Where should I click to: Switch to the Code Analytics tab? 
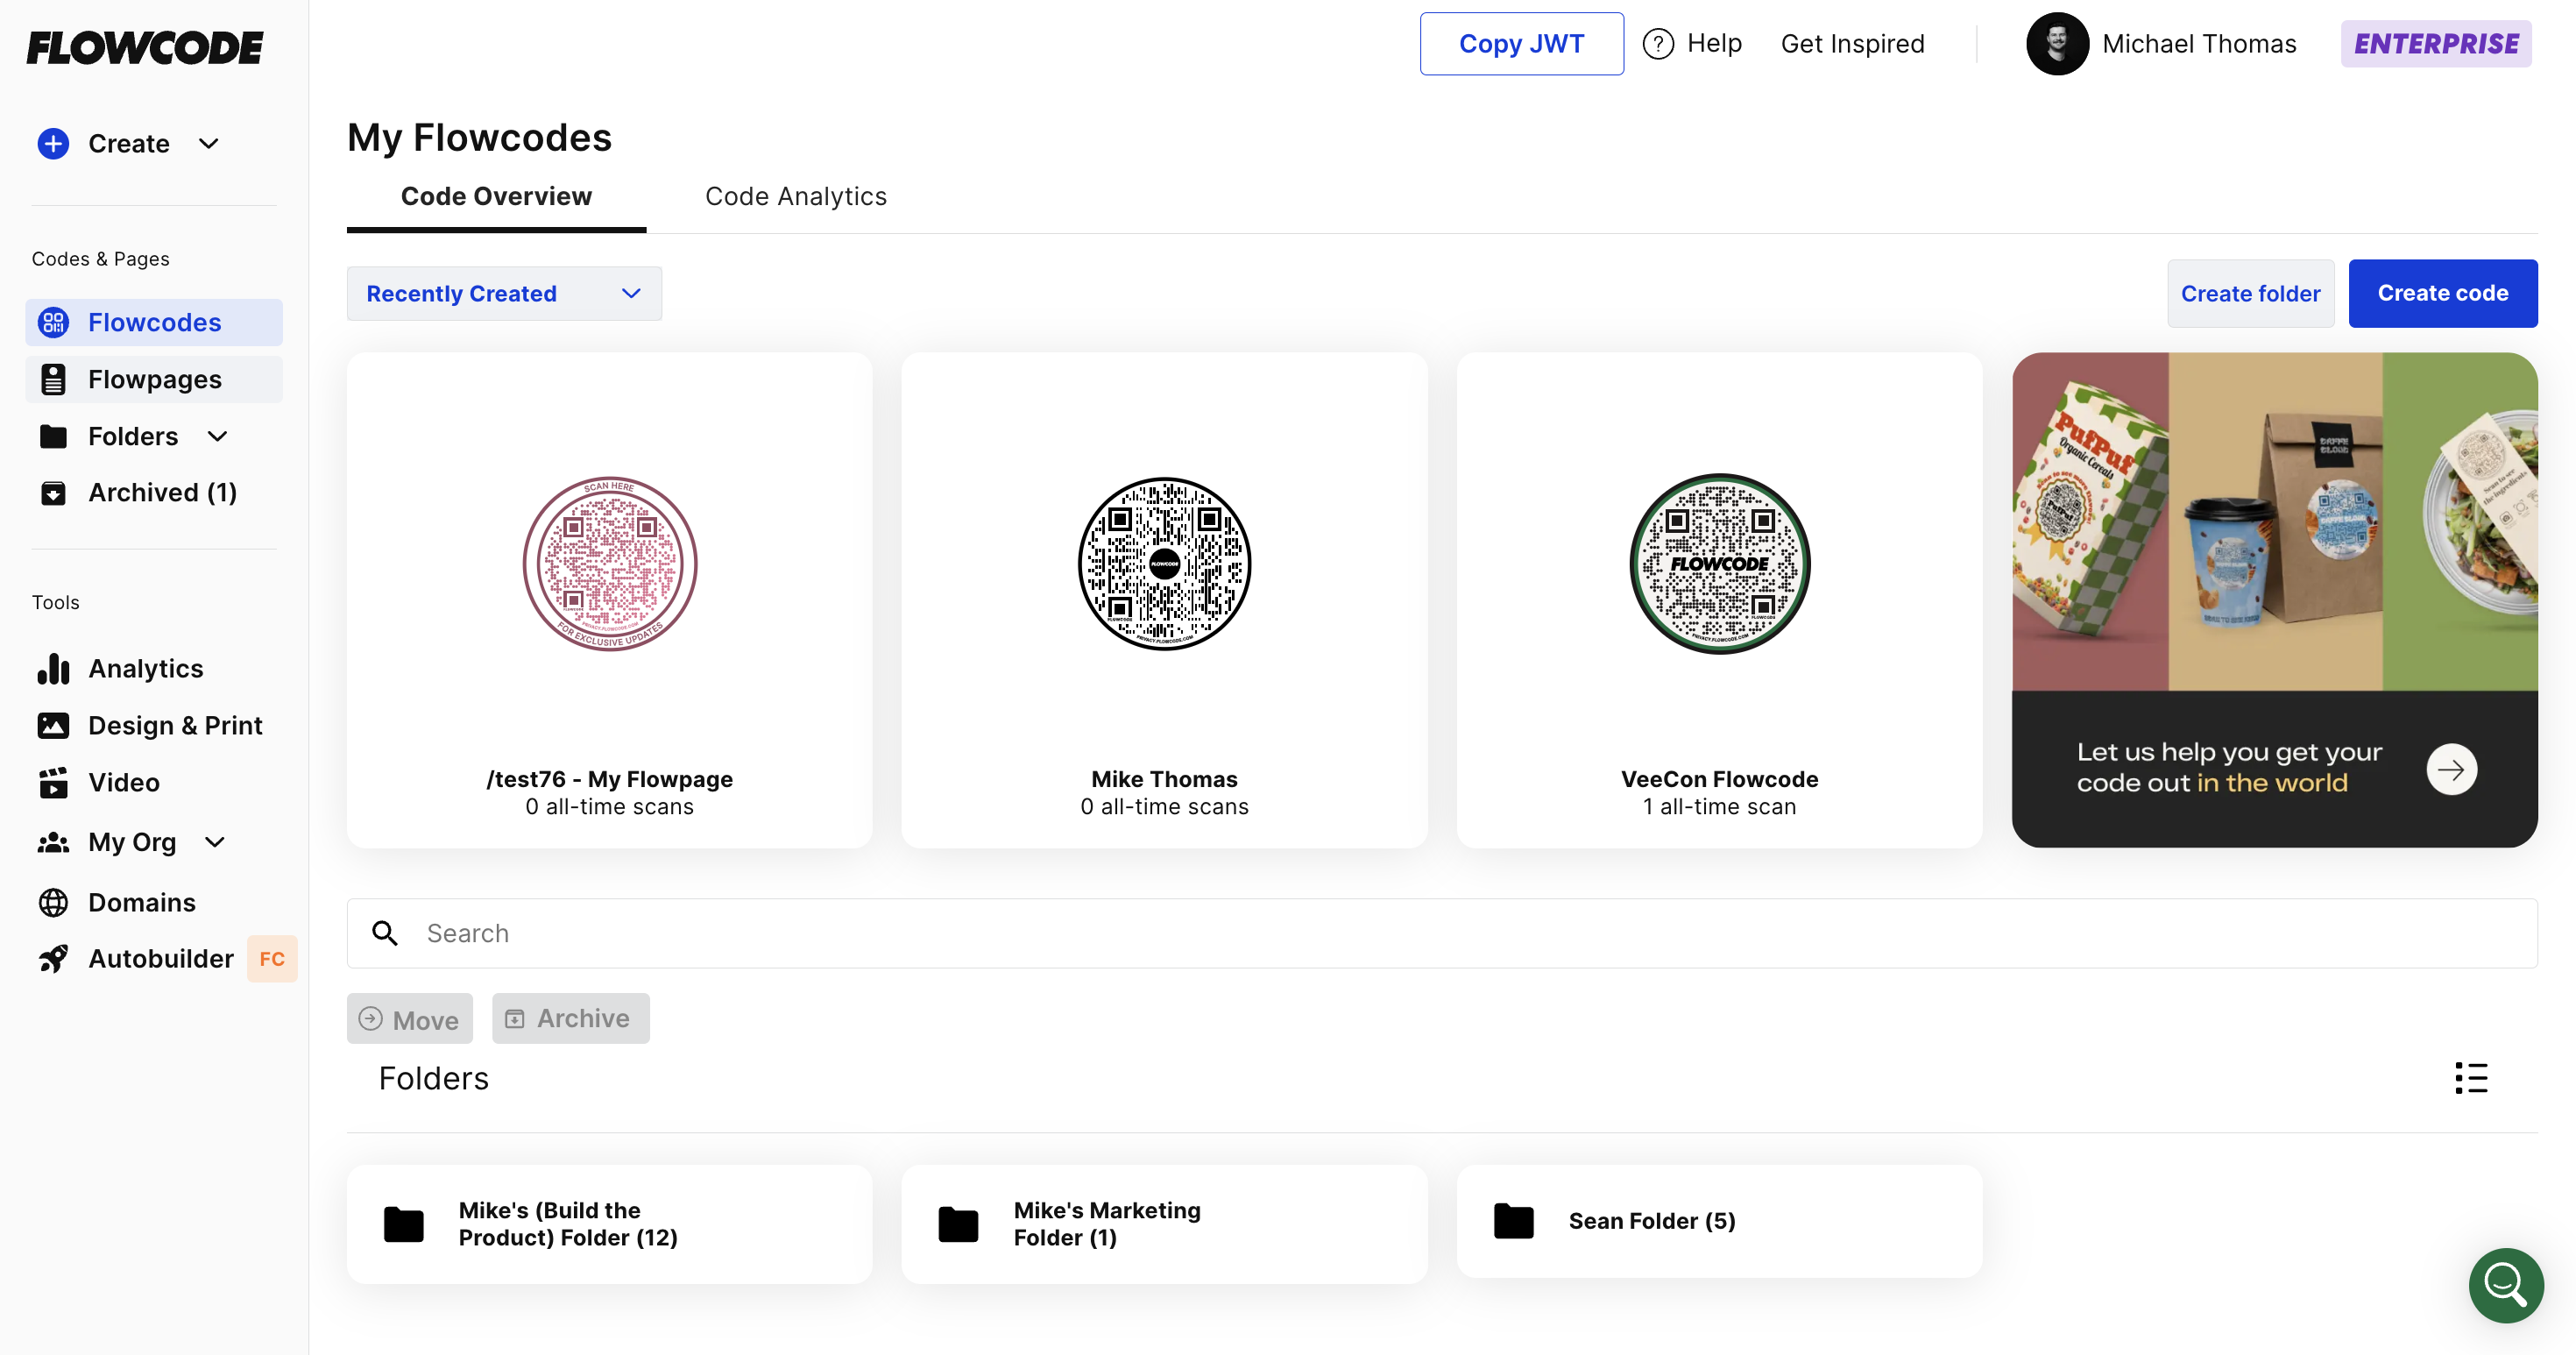[x=796, y=196]
